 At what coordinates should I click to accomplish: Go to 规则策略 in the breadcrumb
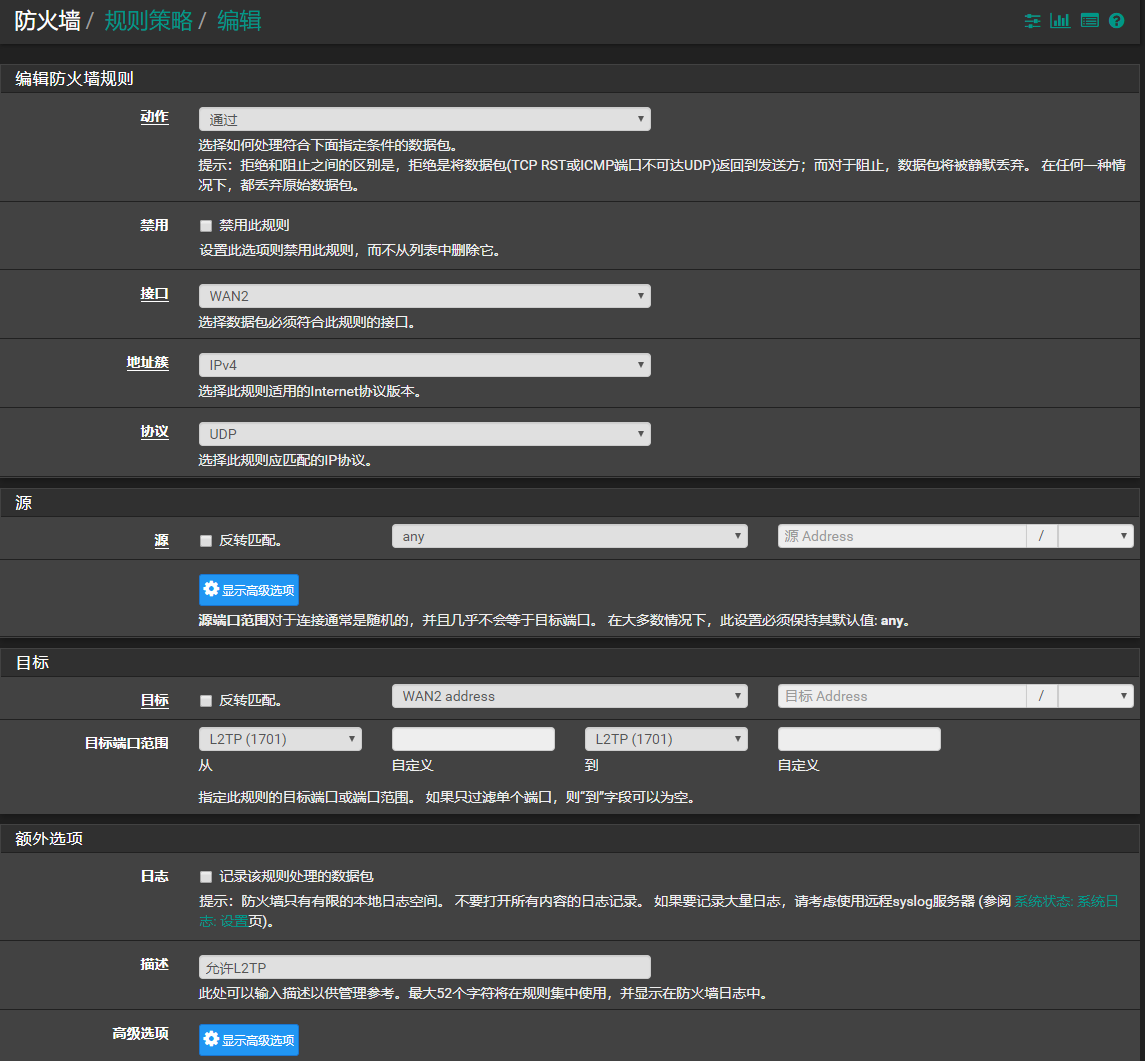pyautogui.click(x=149, y=21)
